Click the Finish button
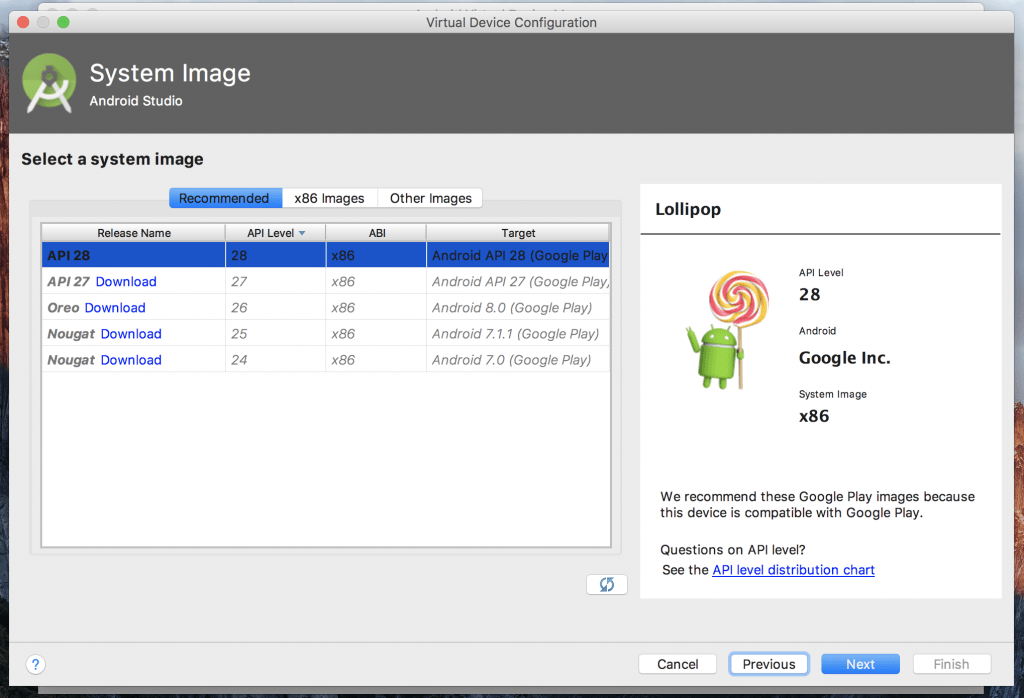1024x698 pixels. (x=952, y=664)
